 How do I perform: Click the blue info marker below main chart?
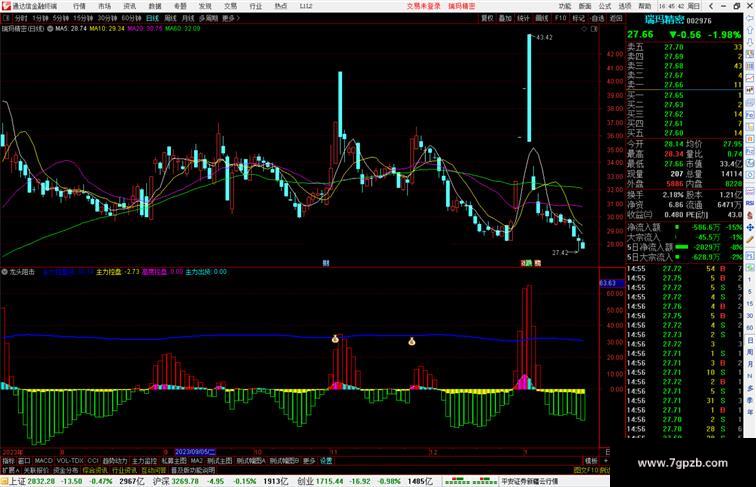[x=326, y=263]
